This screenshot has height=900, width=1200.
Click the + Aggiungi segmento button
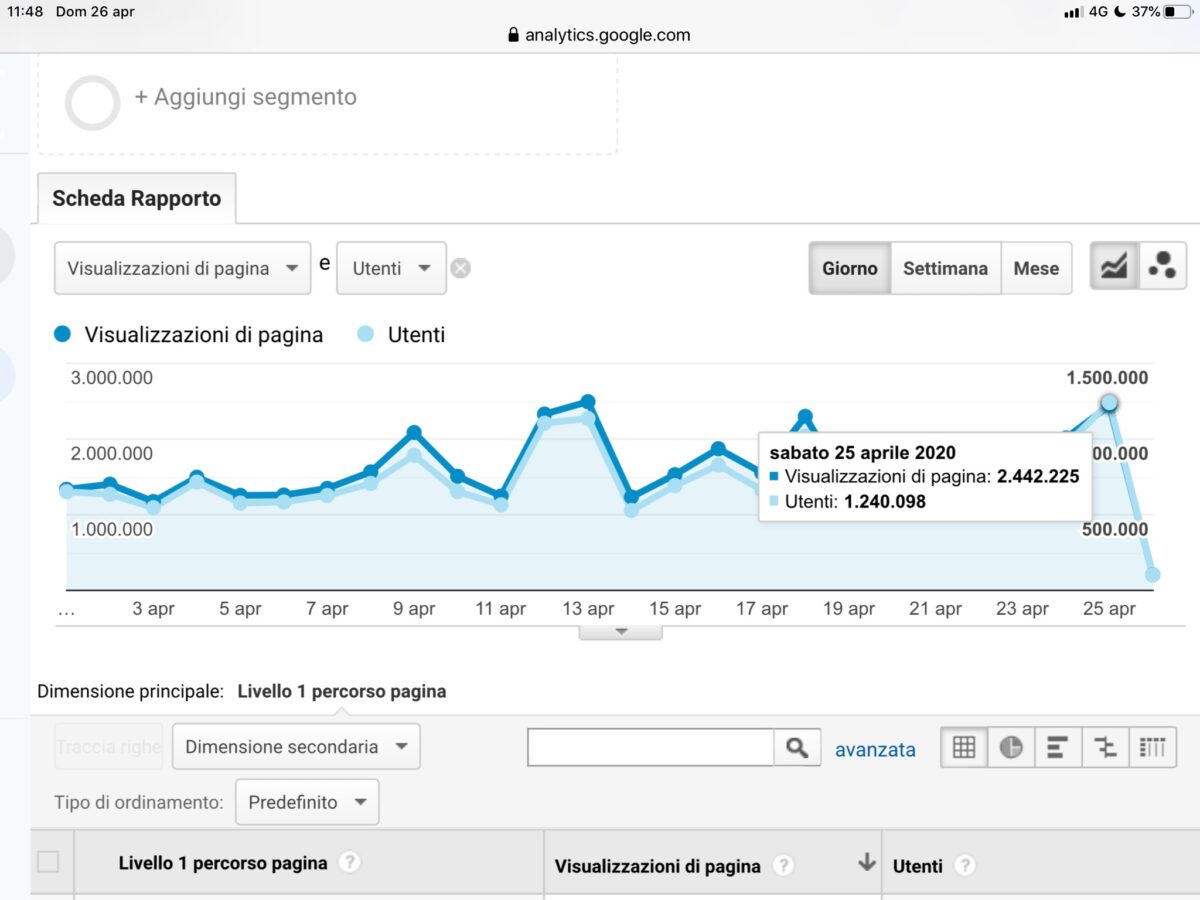(246, 97)
